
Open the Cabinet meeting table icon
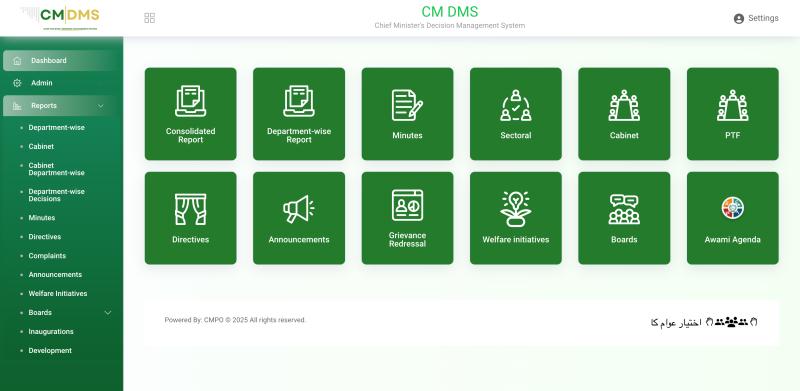(x=624, y=105)
